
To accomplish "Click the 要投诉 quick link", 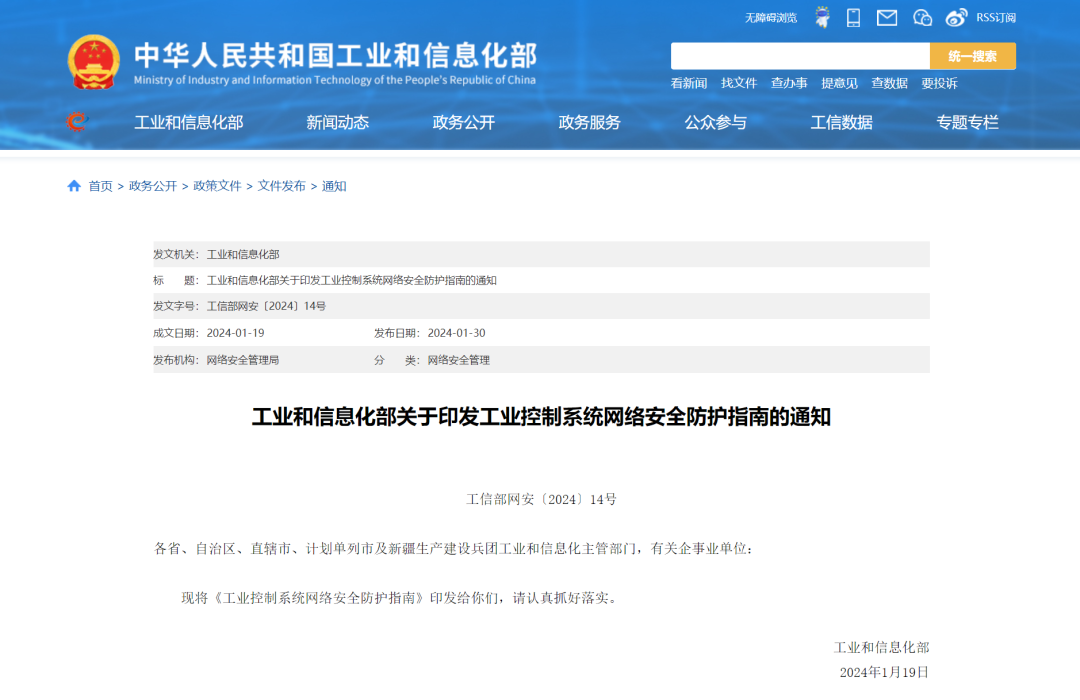I will [939, 83].
